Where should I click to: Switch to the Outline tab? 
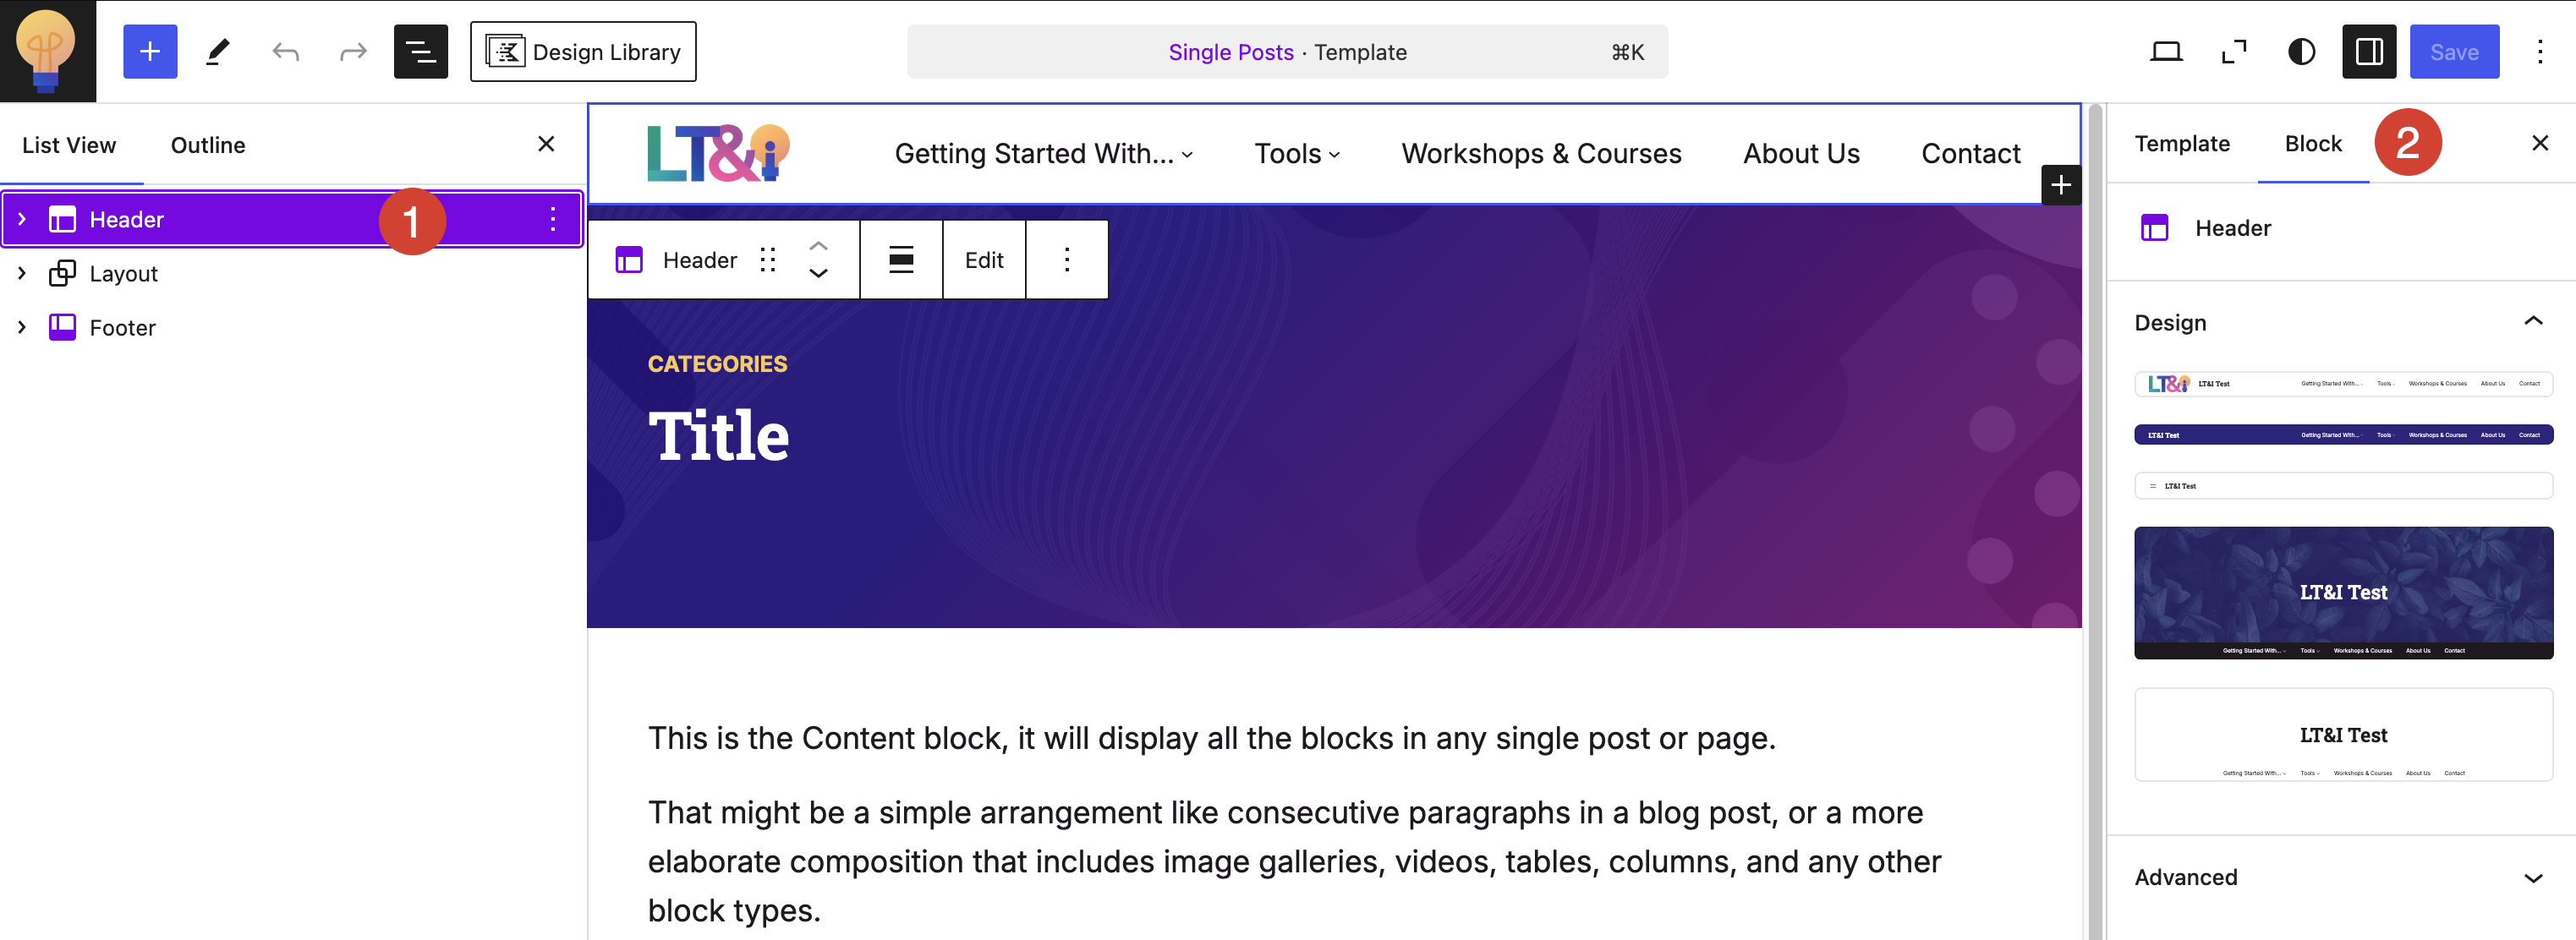[x=208, y=145]
